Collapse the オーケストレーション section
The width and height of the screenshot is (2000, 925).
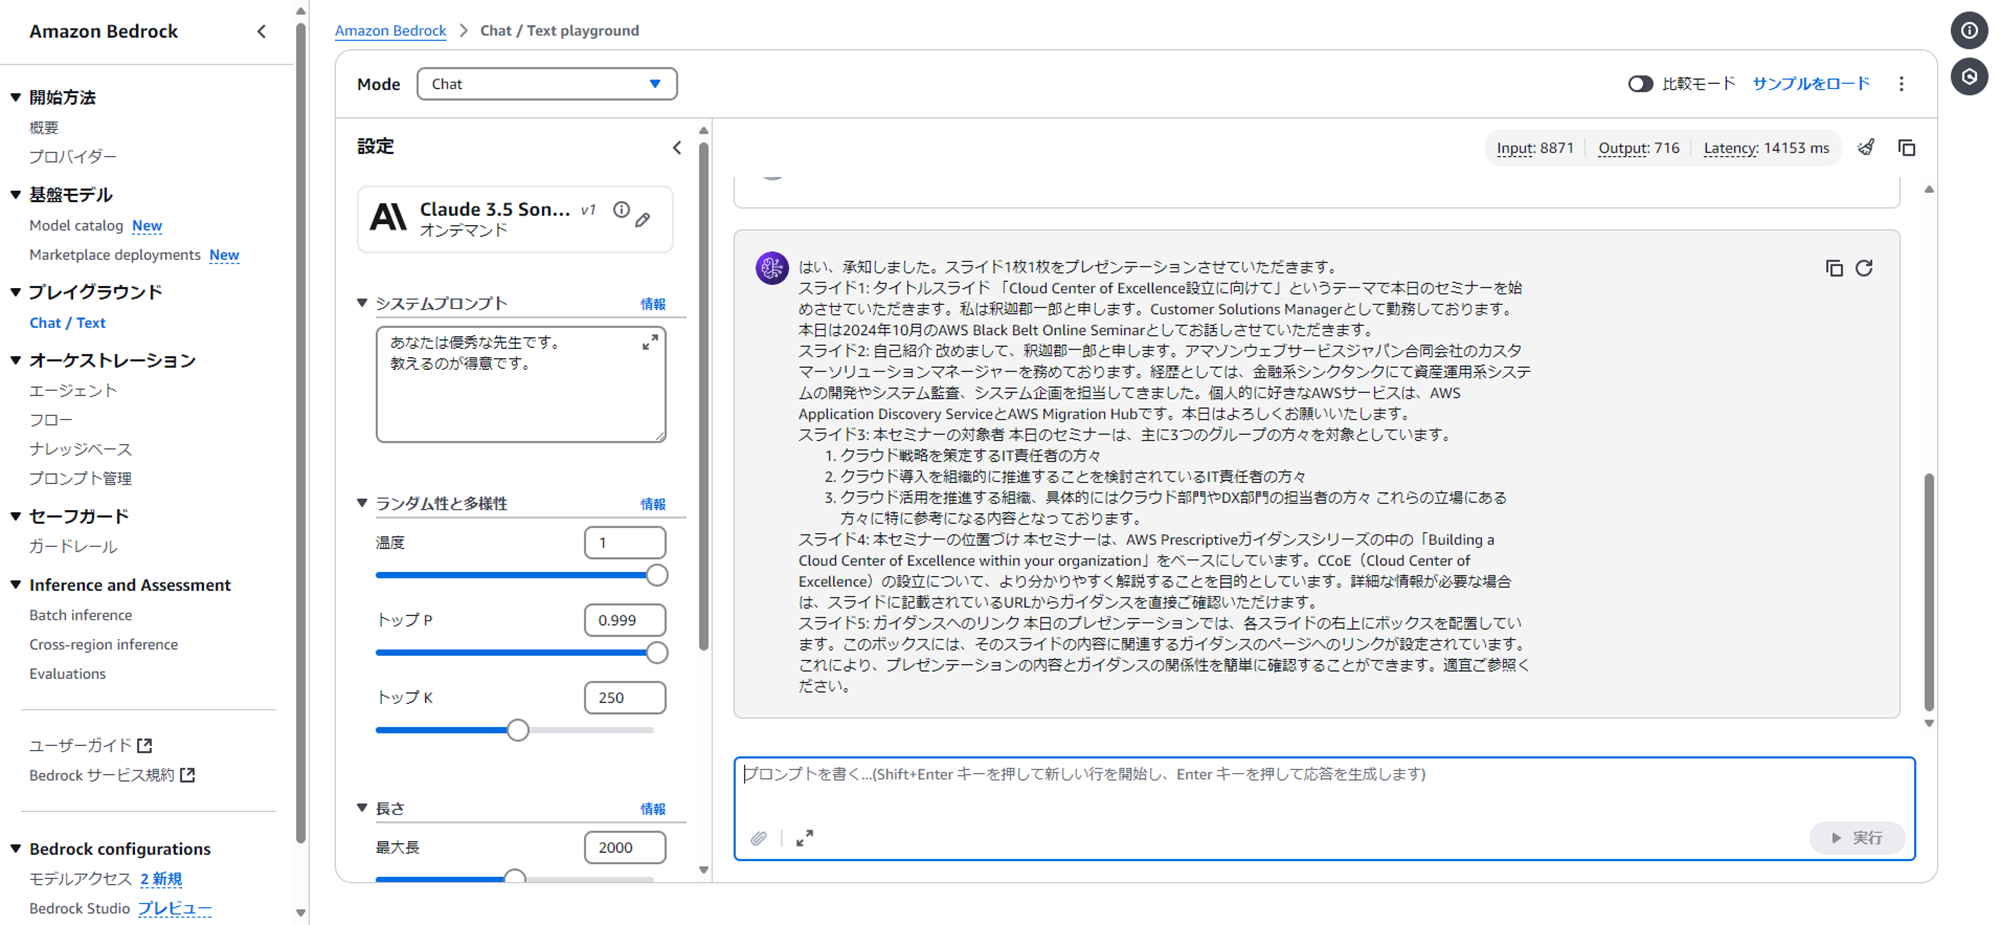click(16, 360)
